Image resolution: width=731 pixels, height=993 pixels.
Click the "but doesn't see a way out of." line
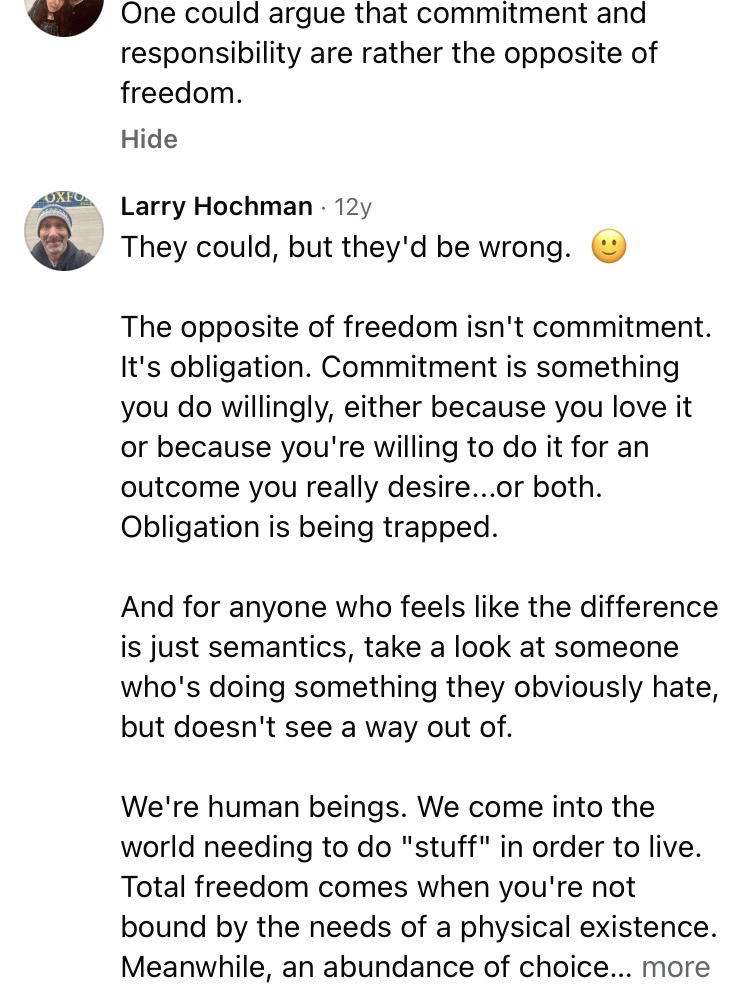(316, 727)
